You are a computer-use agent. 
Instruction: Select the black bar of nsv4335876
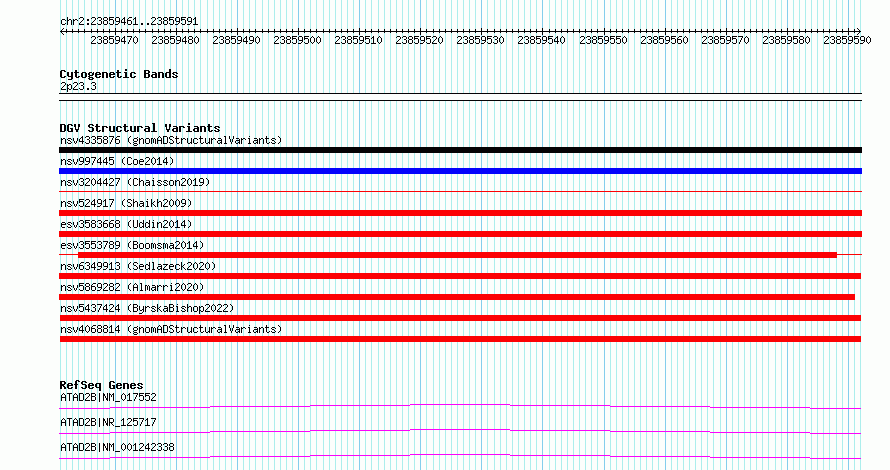click(x=460, y=150)
